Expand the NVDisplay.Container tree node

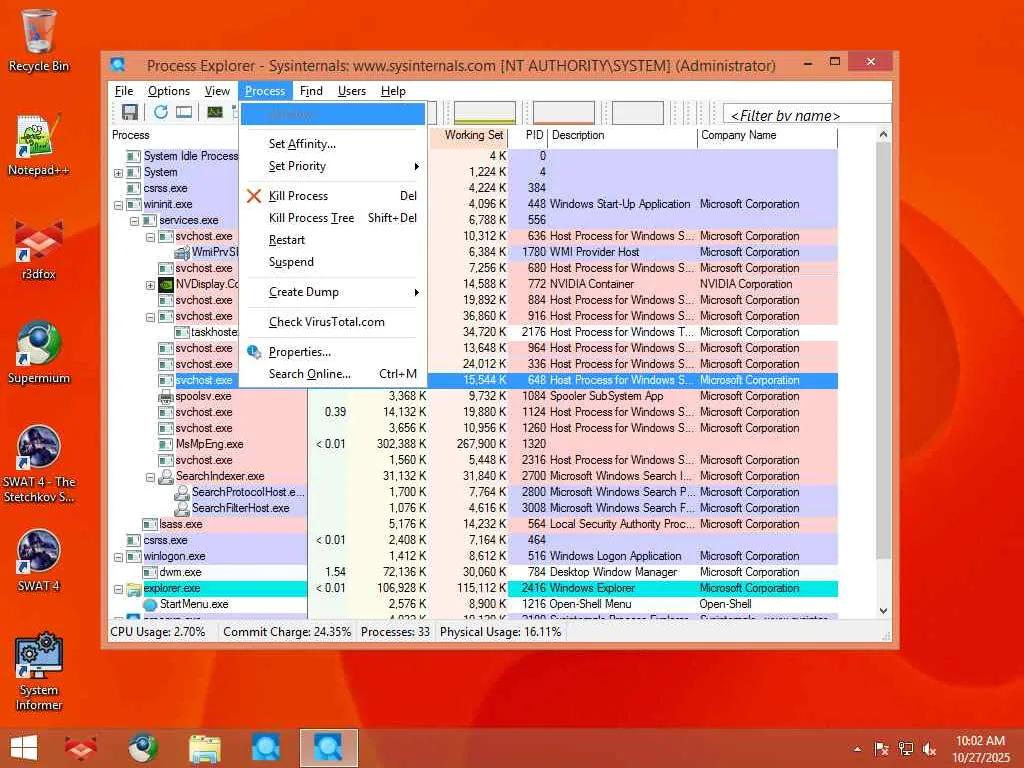point(150,285)
